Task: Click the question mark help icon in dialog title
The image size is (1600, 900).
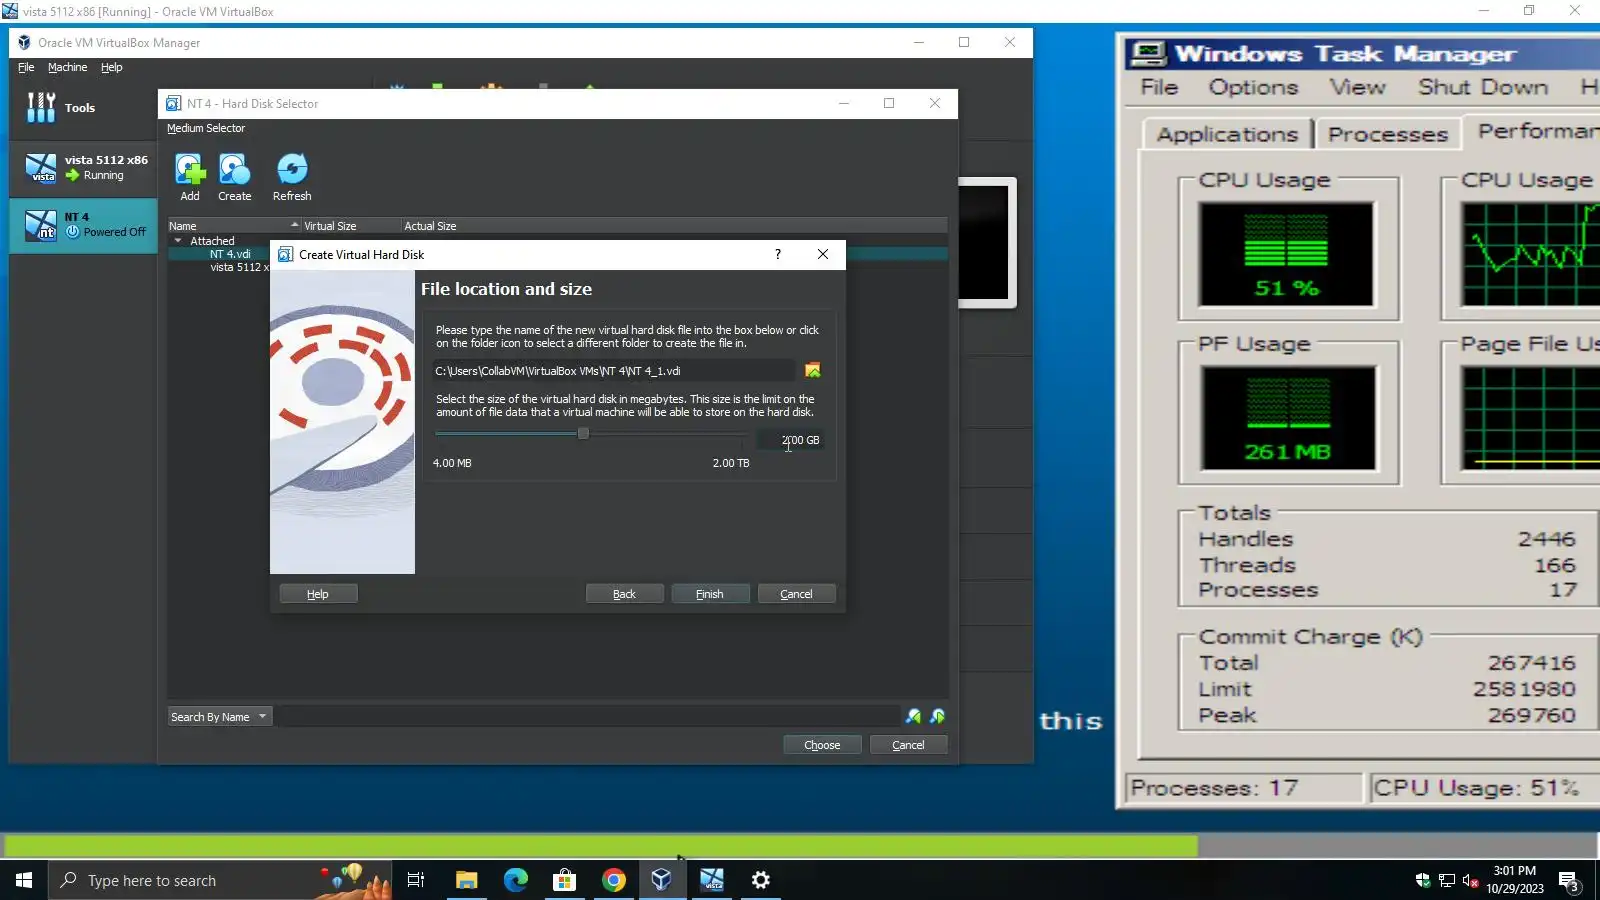Action: [778, 255]
